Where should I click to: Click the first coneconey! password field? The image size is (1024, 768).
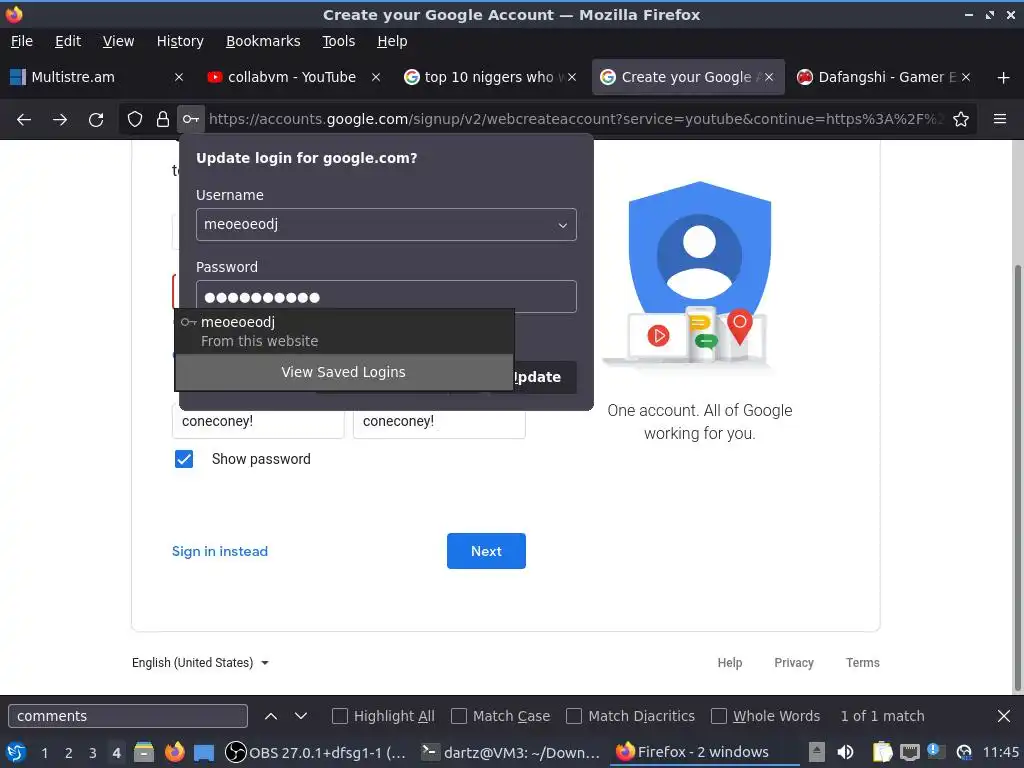click(258, 422)
